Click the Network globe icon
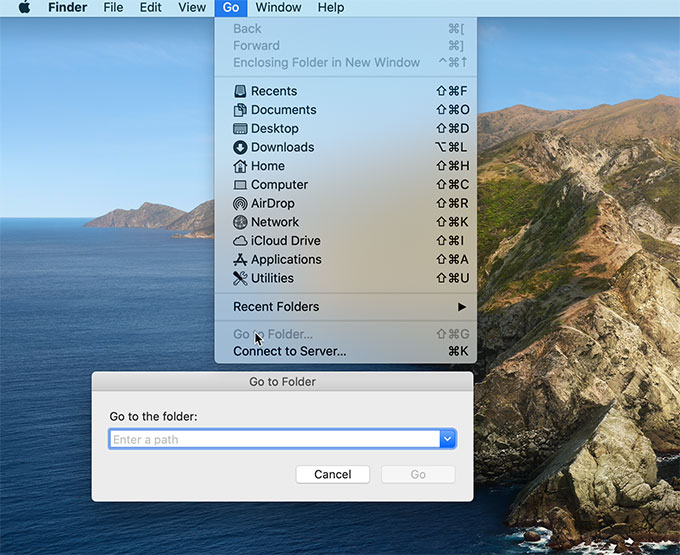The width and height of the screenshot is (680, 555). point(240,222)
